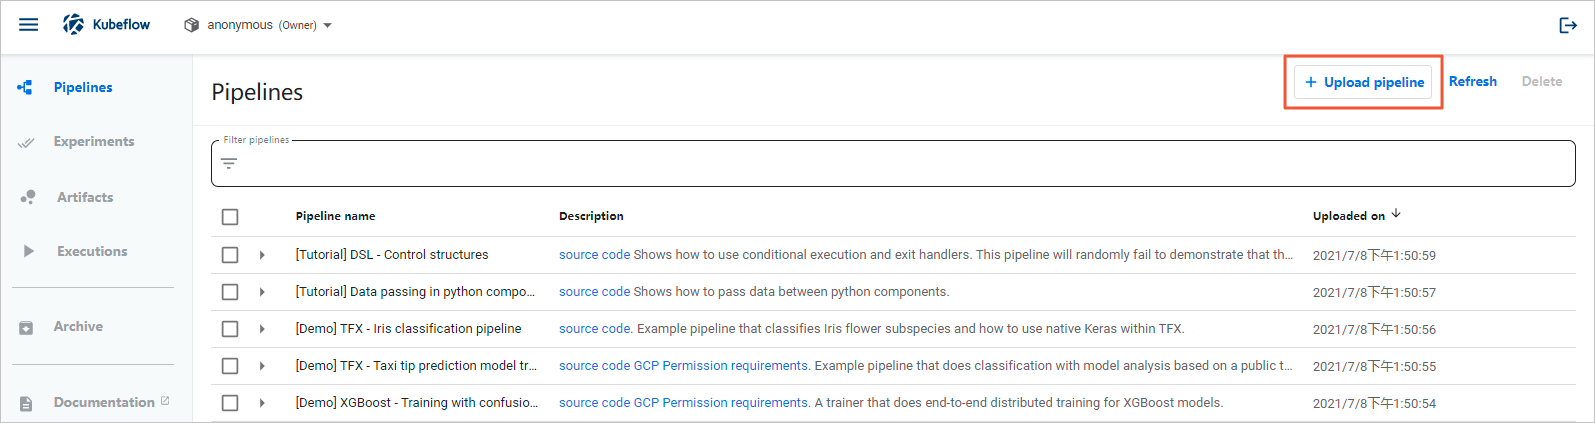Click the logout icon
The width and height of the screenshot is (1595, 423).
[1567, 25]
